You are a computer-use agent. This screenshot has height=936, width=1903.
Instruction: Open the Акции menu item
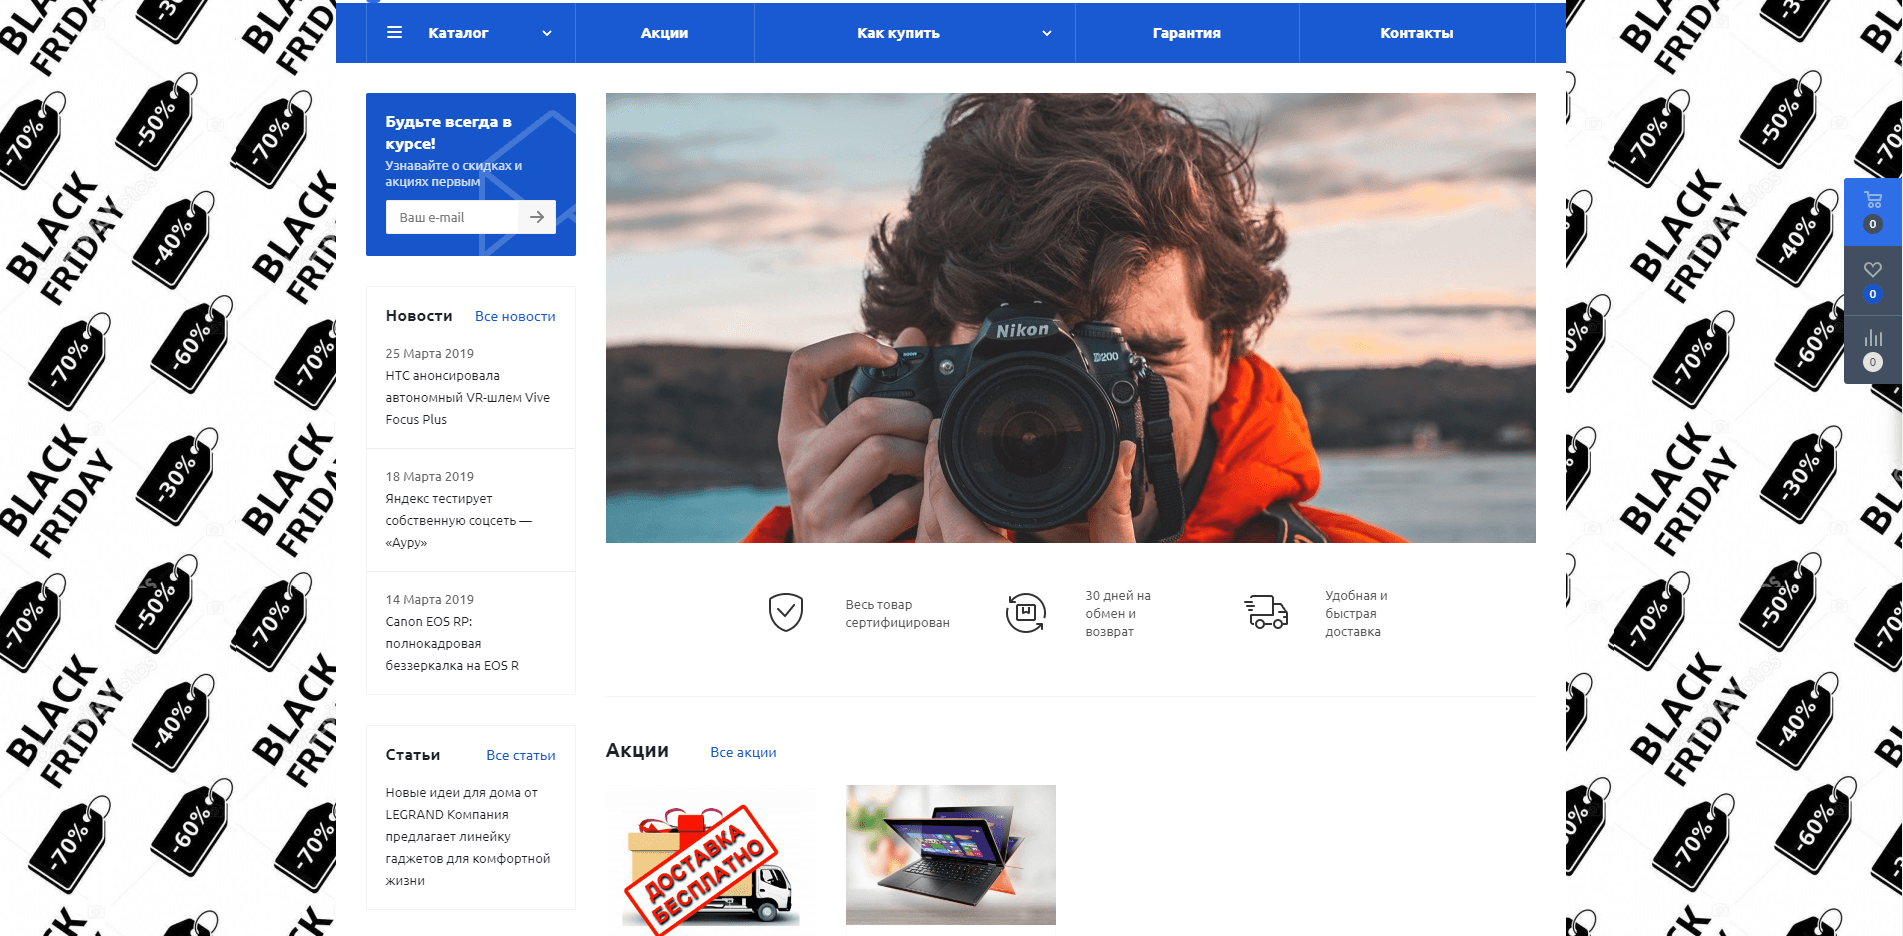pos(664,33)
